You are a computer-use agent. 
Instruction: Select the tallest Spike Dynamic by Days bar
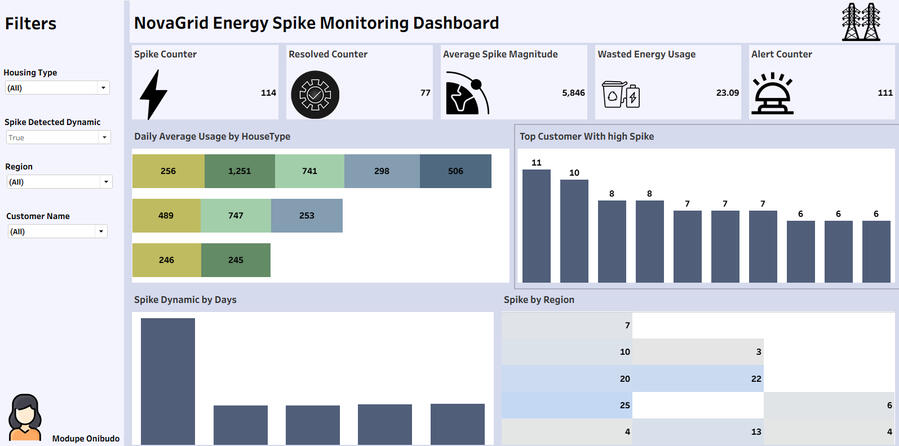(x=167, y=381)
